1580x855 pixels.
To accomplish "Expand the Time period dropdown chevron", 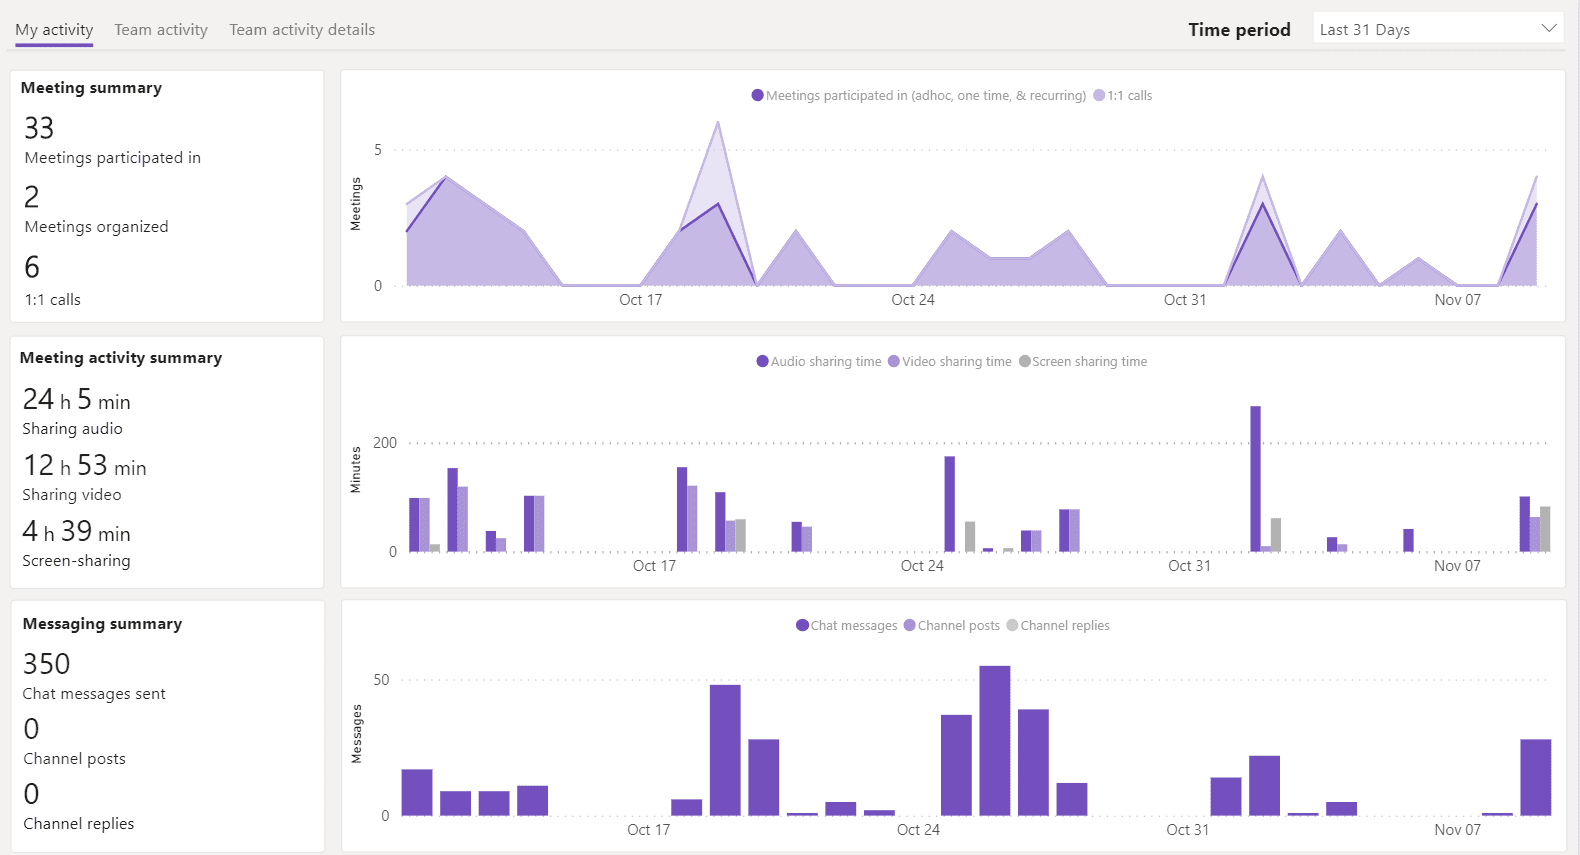I will pos(1548,29).
